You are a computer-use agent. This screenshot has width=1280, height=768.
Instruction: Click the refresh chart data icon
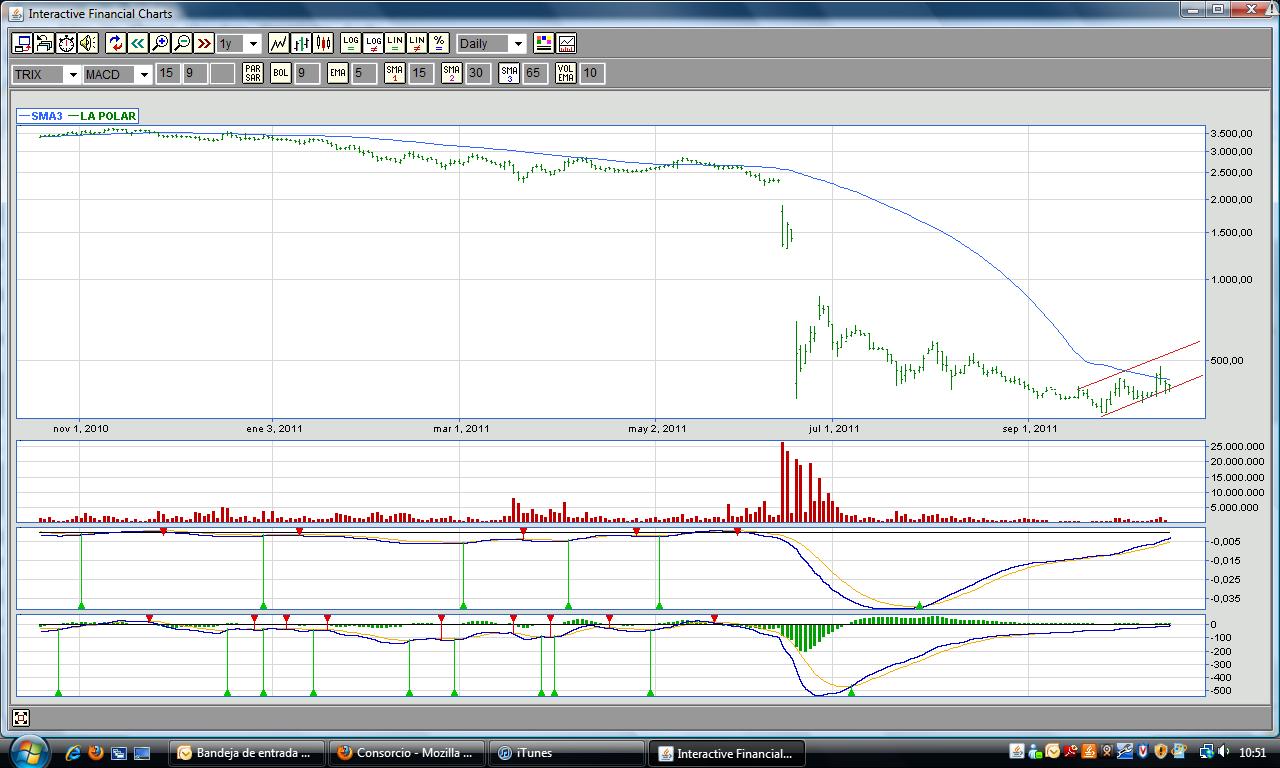click(115, 43)
